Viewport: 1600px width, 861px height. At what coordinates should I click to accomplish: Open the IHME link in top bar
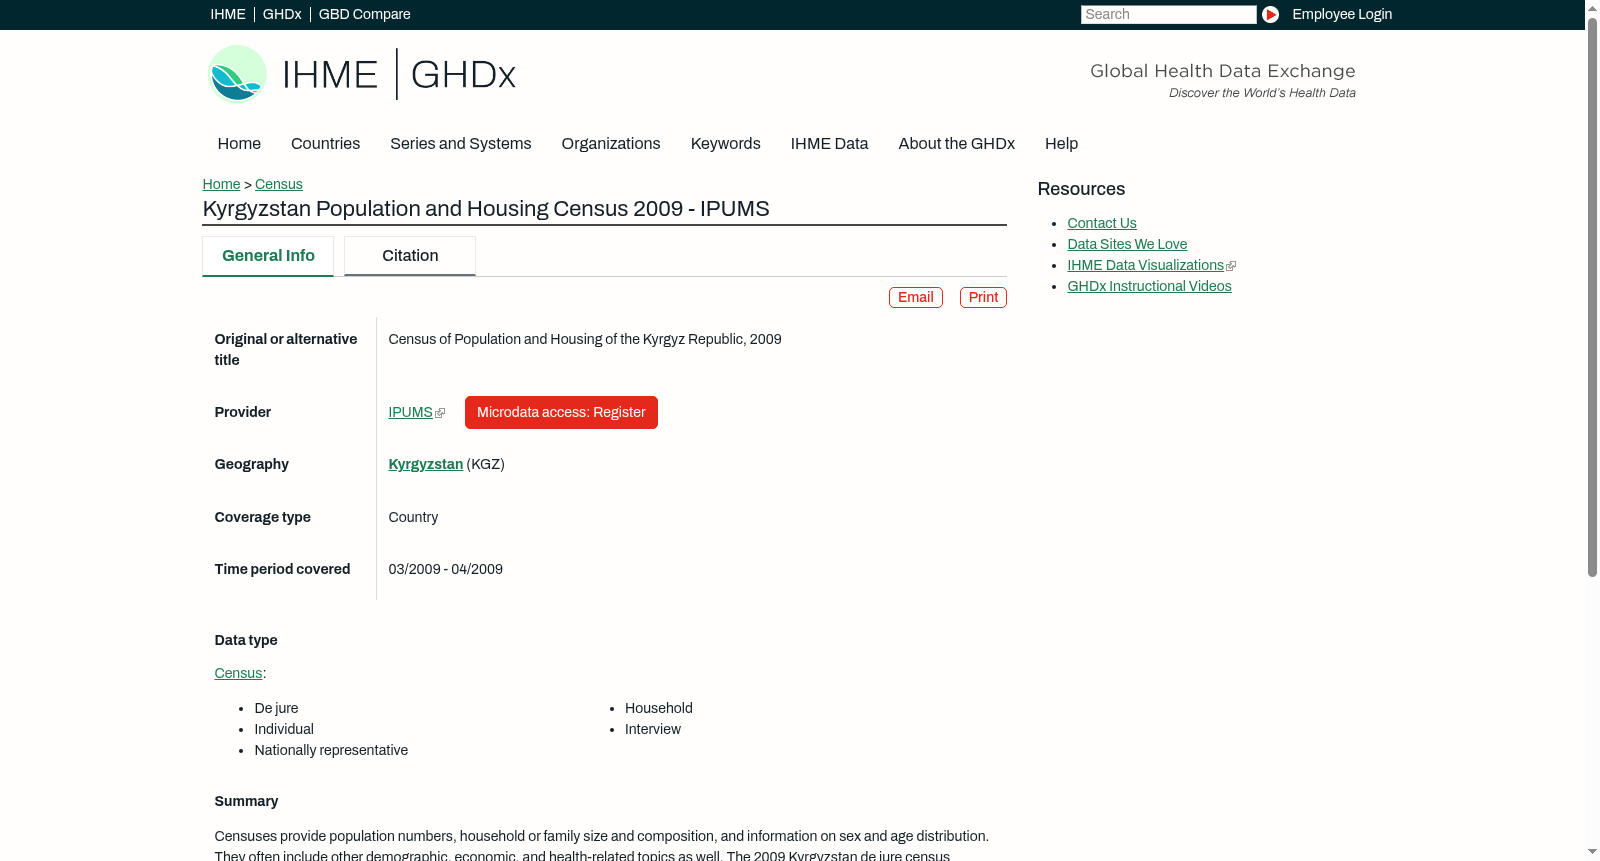[228, 14]
